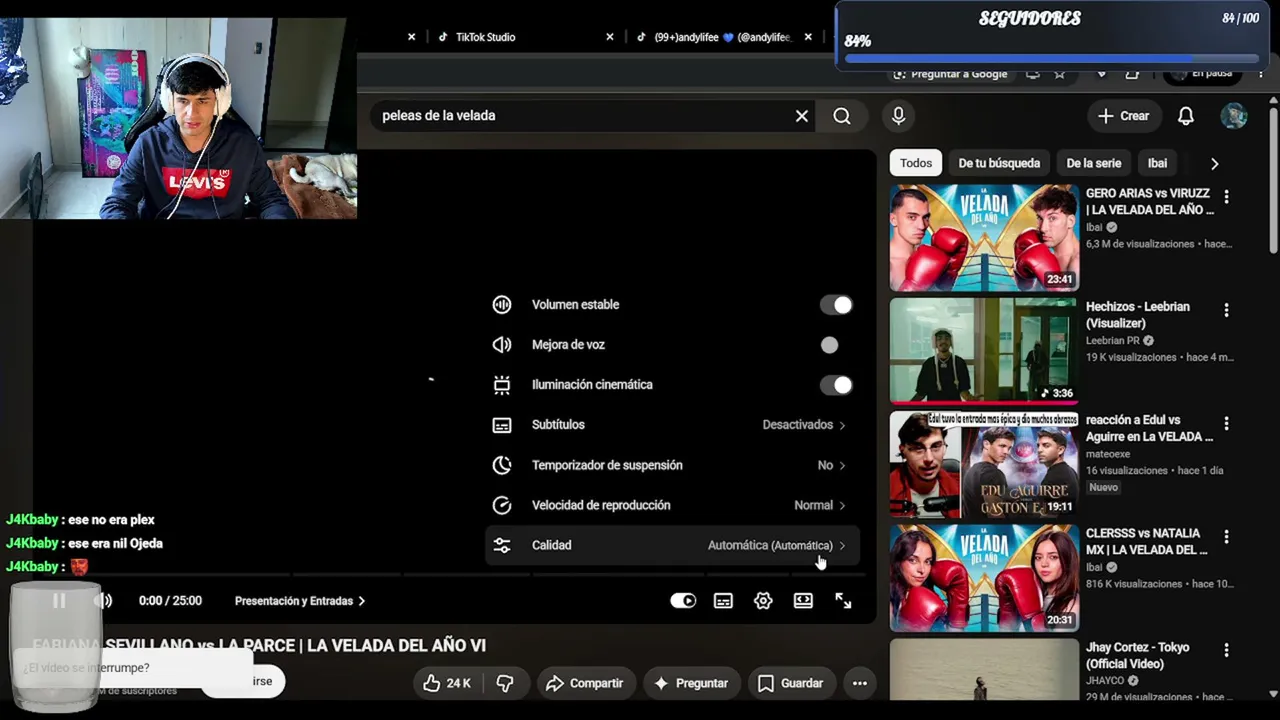Open options menu for Hechizos - Leebrian
Viewport: 1280px width, 720px height.
pyautogui.click(x=1226, y=311)
